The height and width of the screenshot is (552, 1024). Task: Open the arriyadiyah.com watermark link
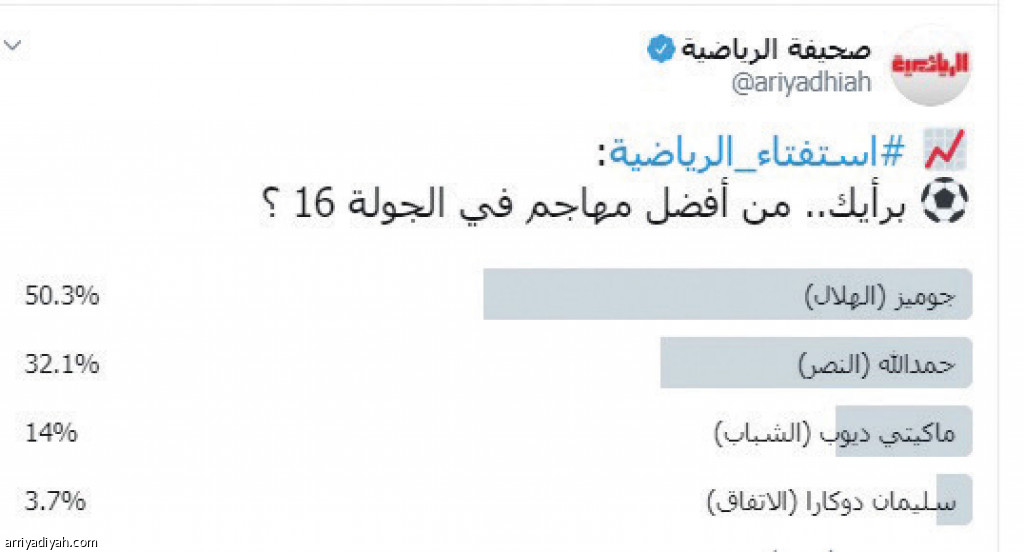click(x=51, y=543)
